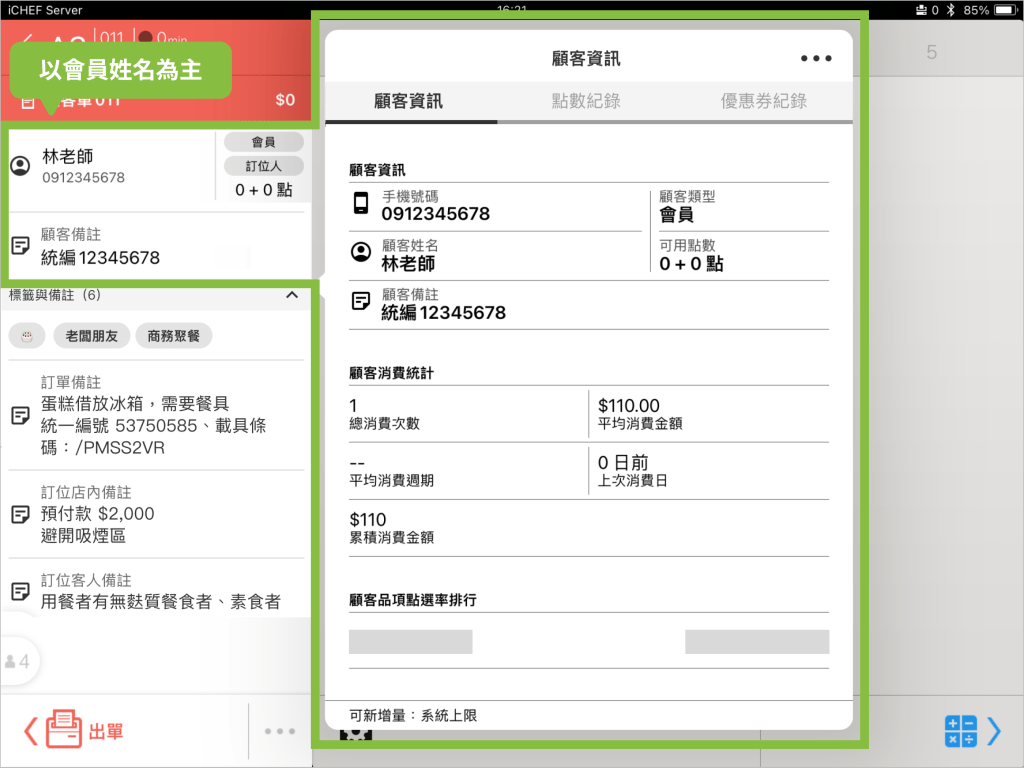Tap the person icon beside 顧客姓名 in popup
1024x768 pixels.
click(361, 253)
